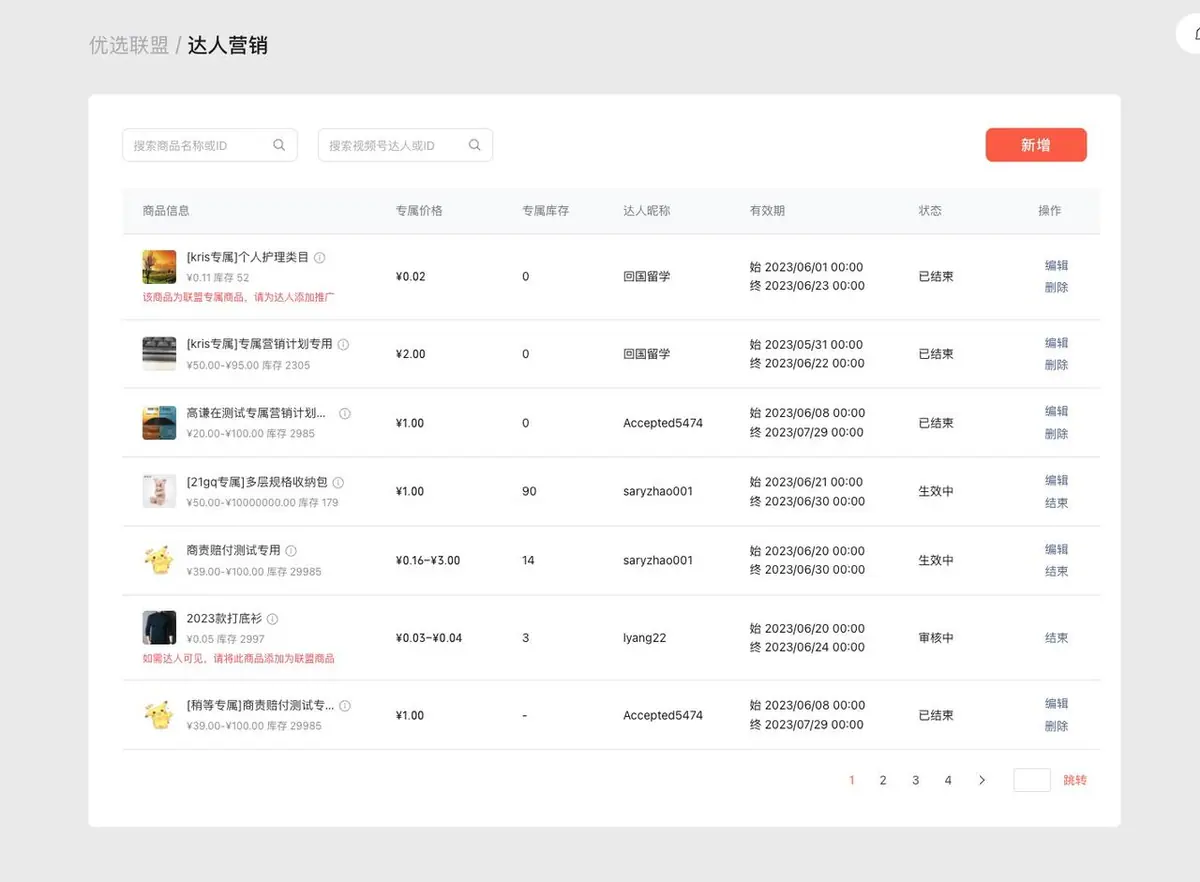The height and width of the screenshot is (882, 1200).
Task: Click 删除 for [kris专属]个人护理类目 row
Action: click(1056, 287)
